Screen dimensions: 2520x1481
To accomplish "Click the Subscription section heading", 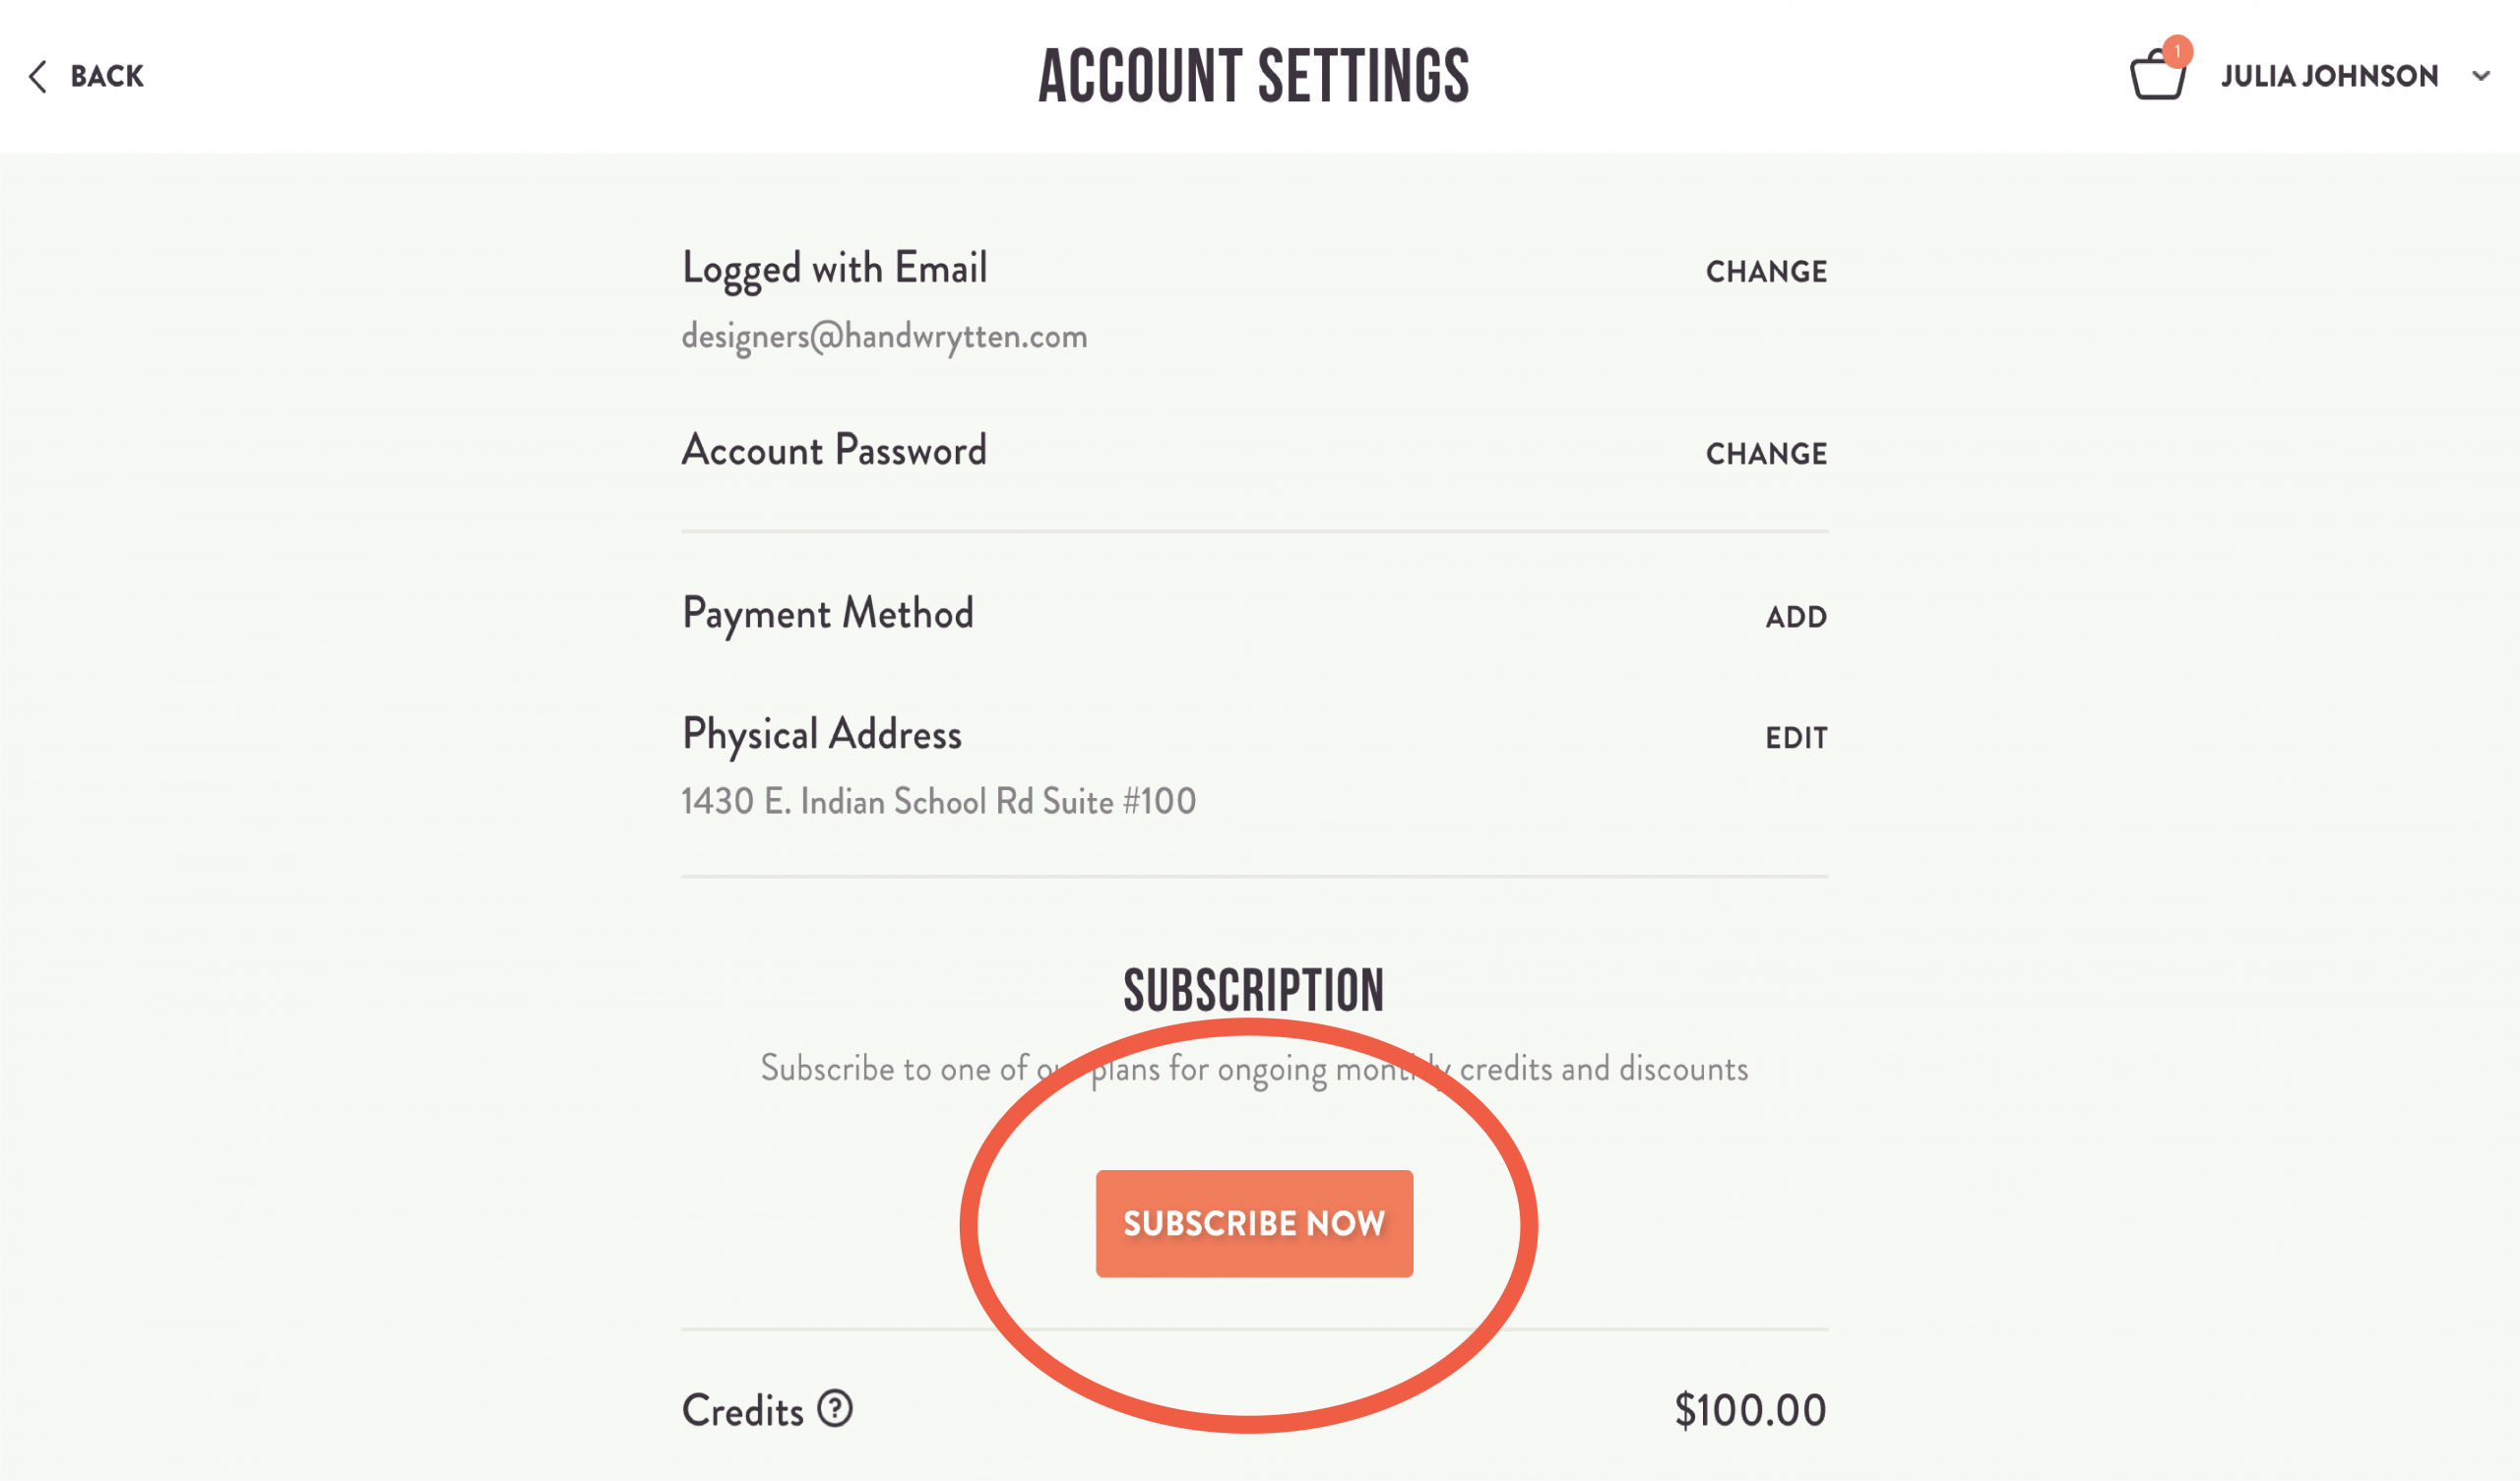I will [x=1254, y=990].
